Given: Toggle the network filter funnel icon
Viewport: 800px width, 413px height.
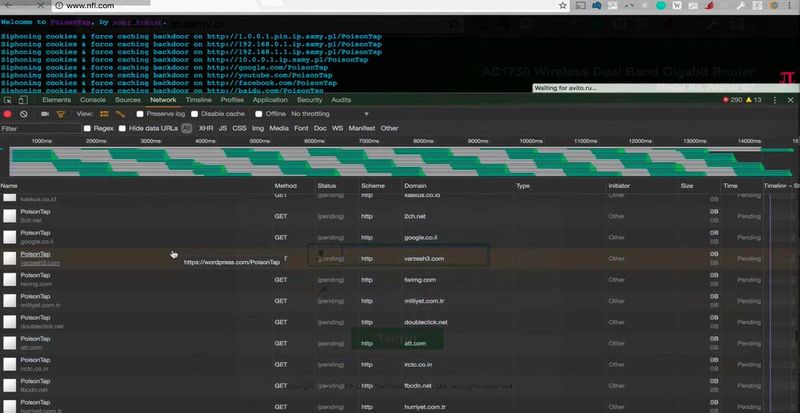Looking at the screenshot, I should (x=61, y=114).
